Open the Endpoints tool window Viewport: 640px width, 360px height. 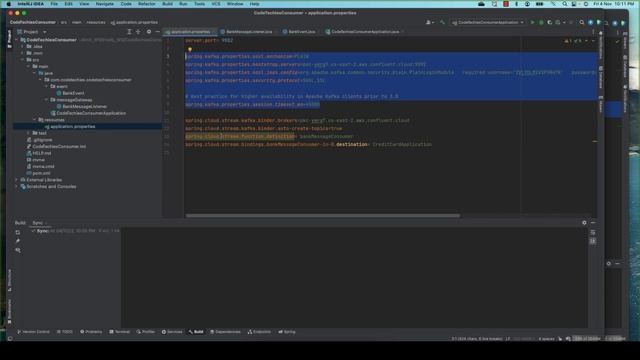point(259,332)
